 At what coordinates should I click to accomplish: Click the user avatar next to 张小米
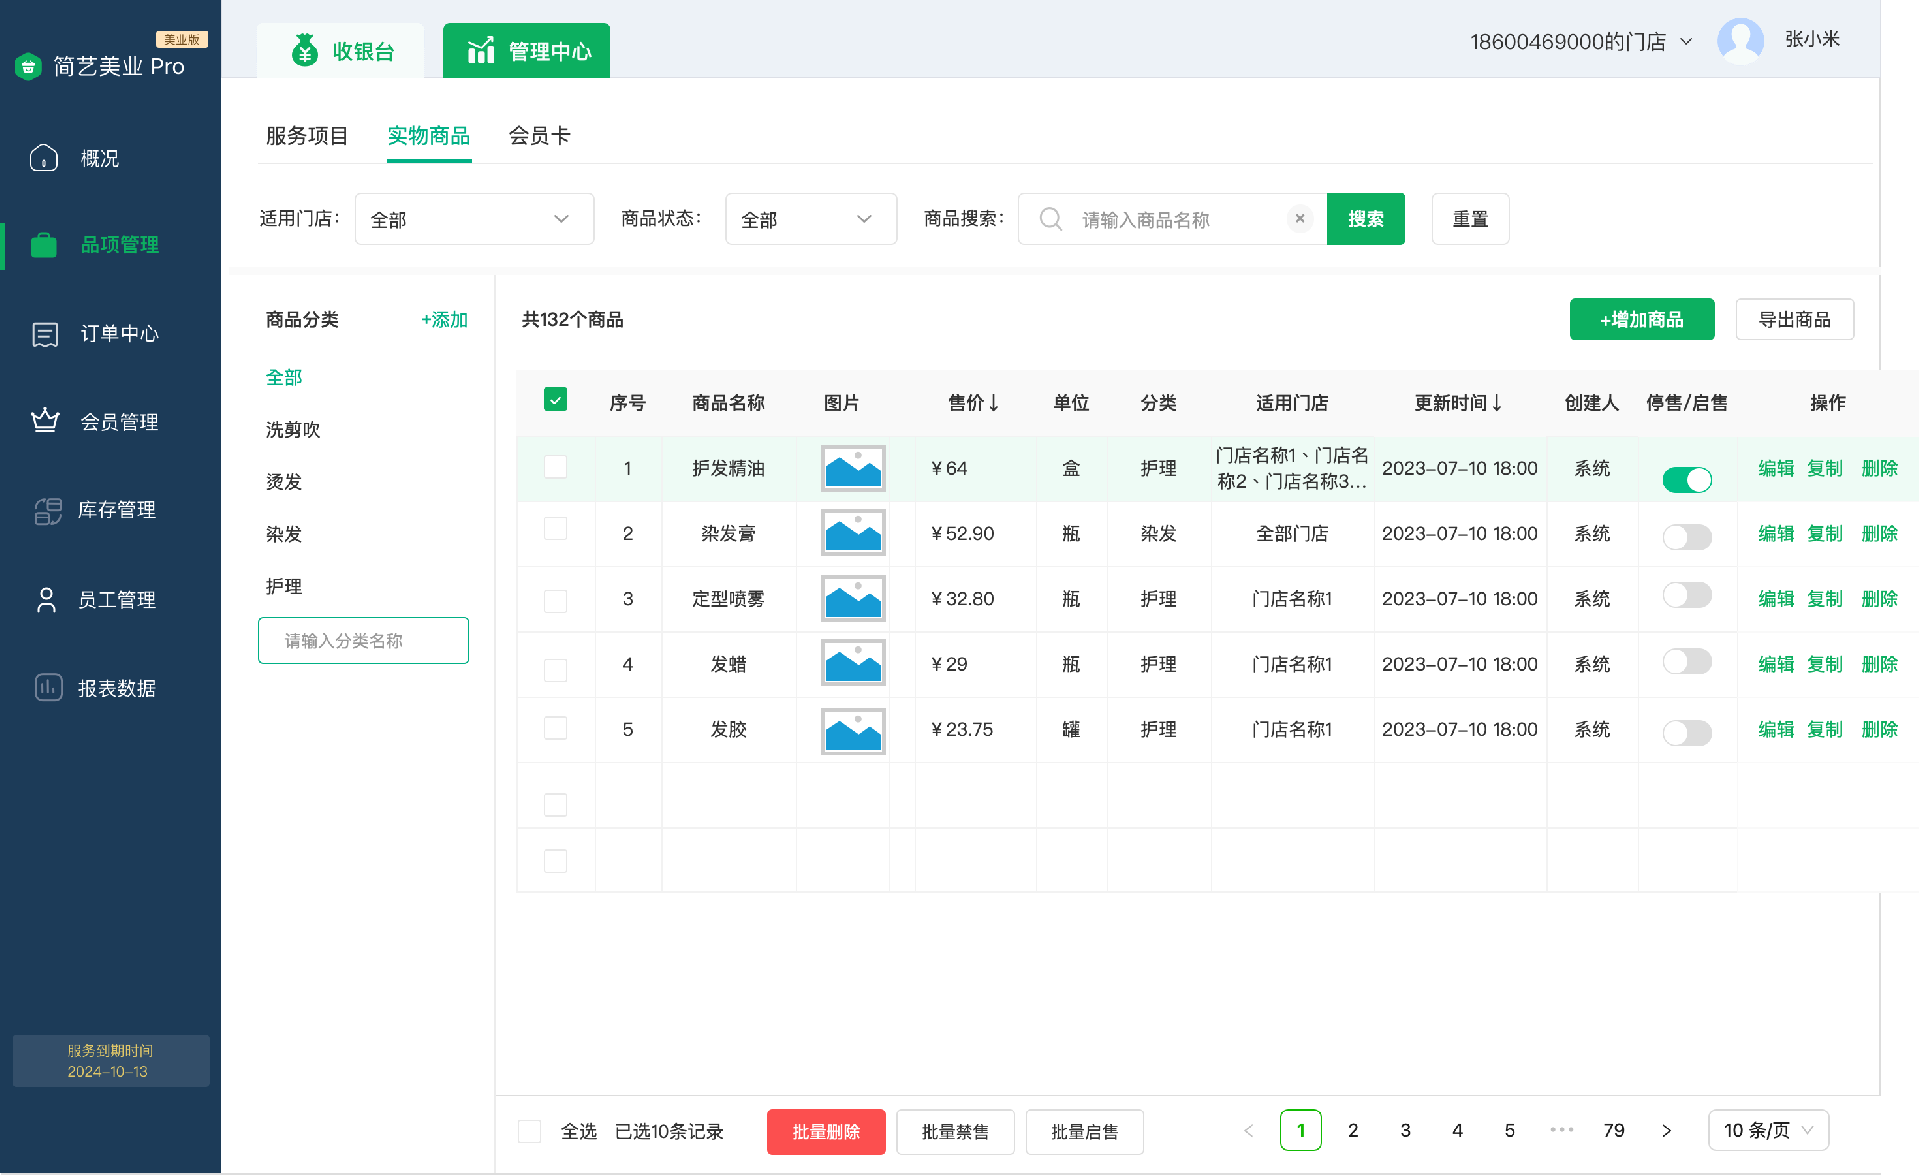click(x=1739, y=41)
